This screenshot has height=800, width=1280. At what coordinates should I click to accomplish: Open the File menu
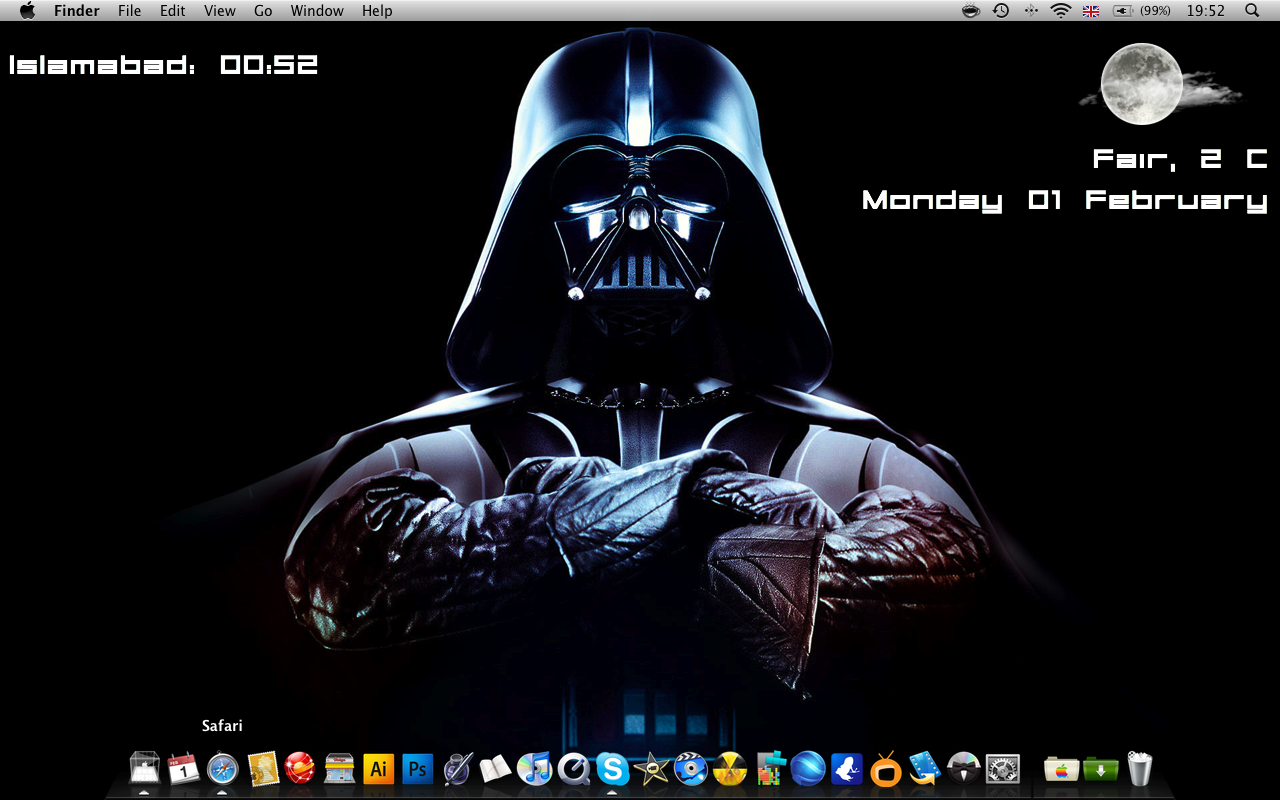click(x=129, y=11)
